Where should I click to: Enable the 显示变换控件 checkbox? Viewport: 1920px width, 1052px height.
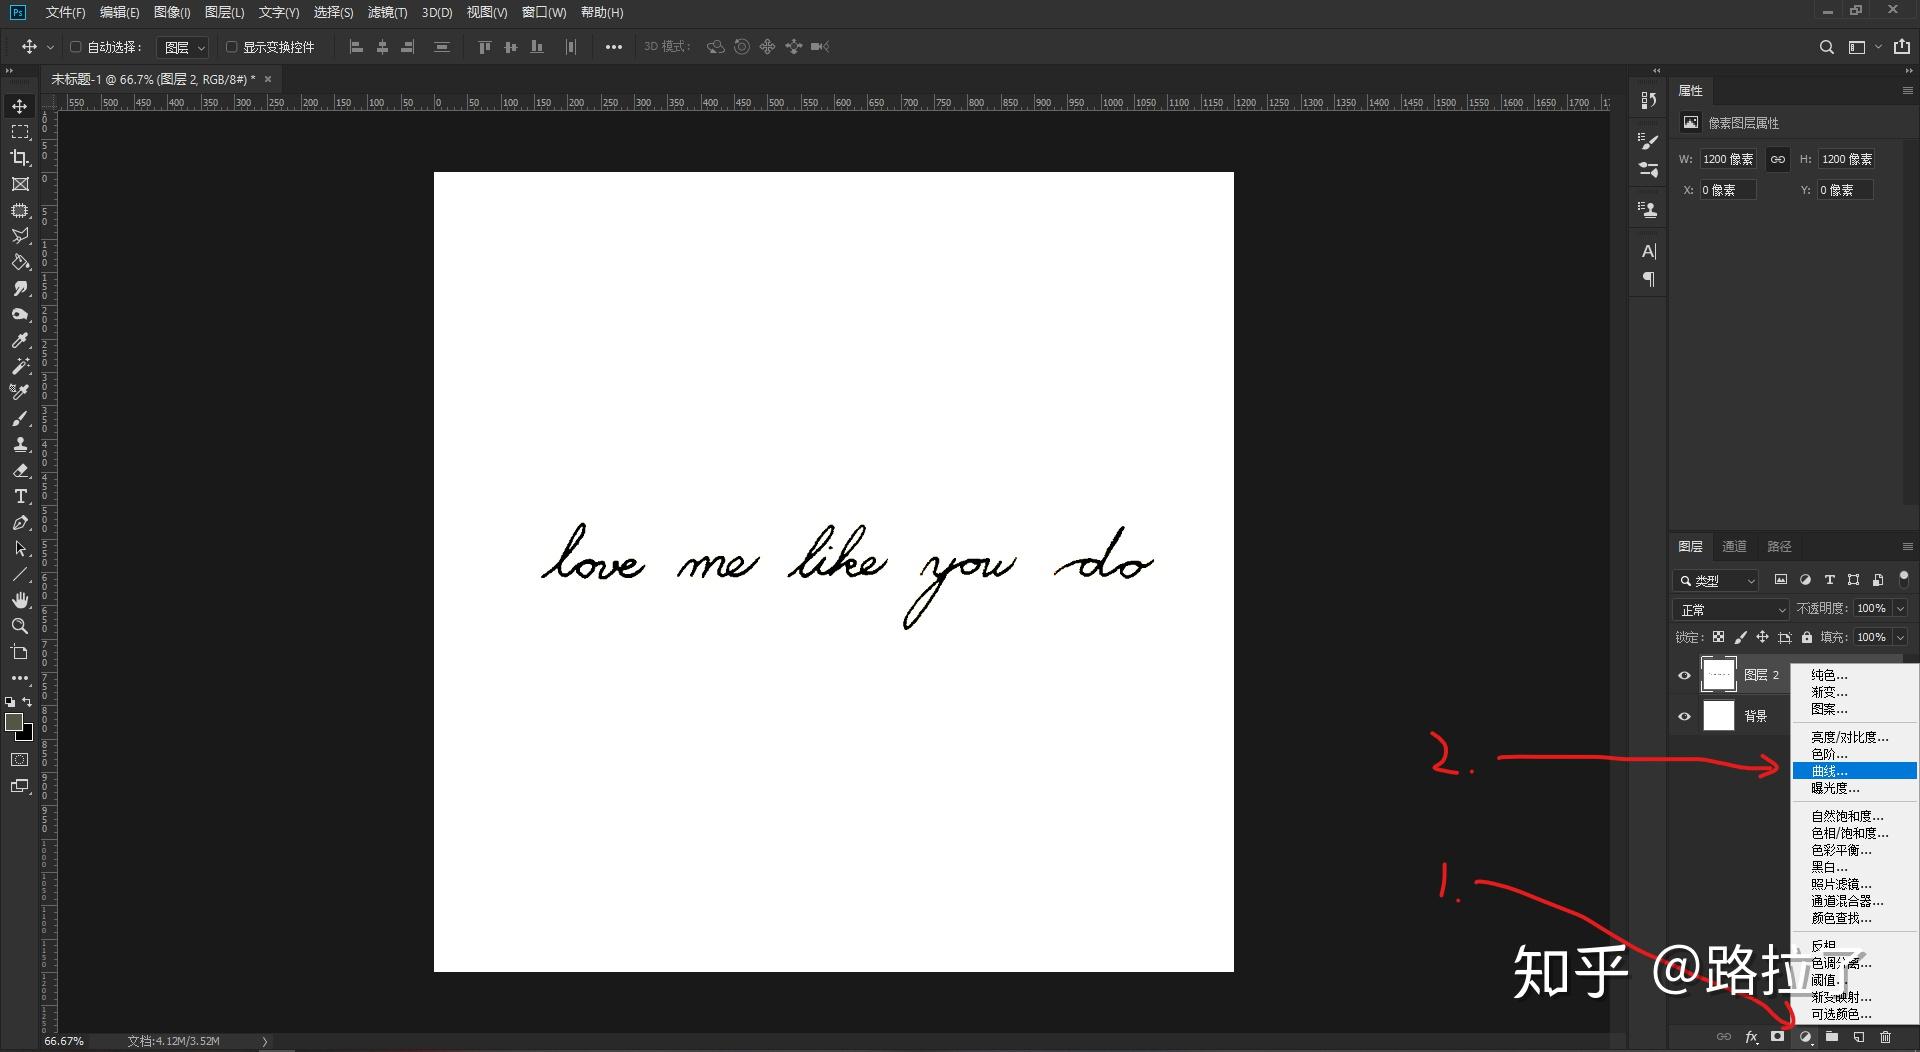[231, 47]
